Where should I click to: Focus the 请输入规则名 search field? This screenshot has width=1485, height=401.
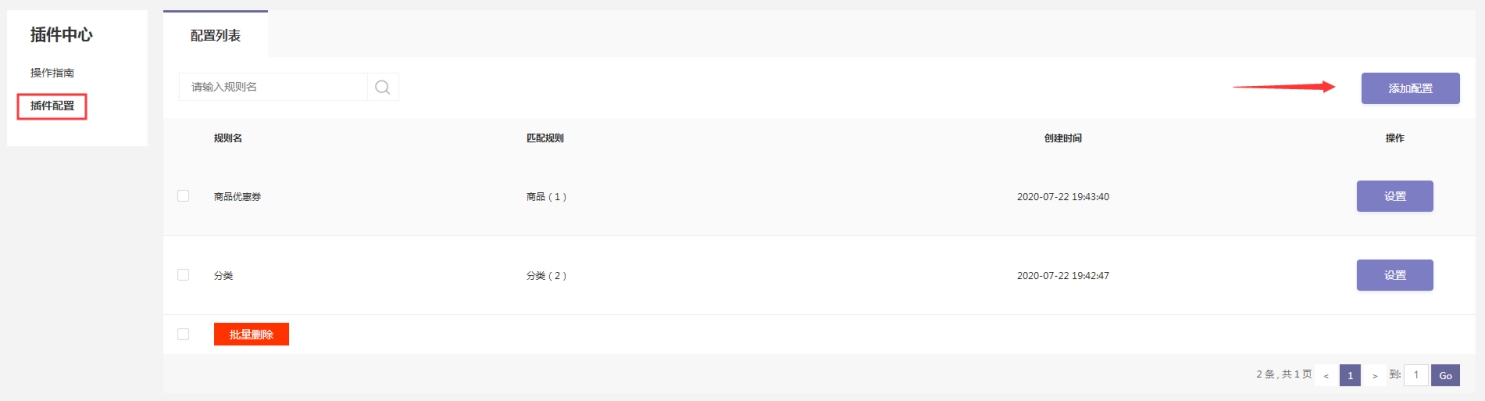[273, 87]
